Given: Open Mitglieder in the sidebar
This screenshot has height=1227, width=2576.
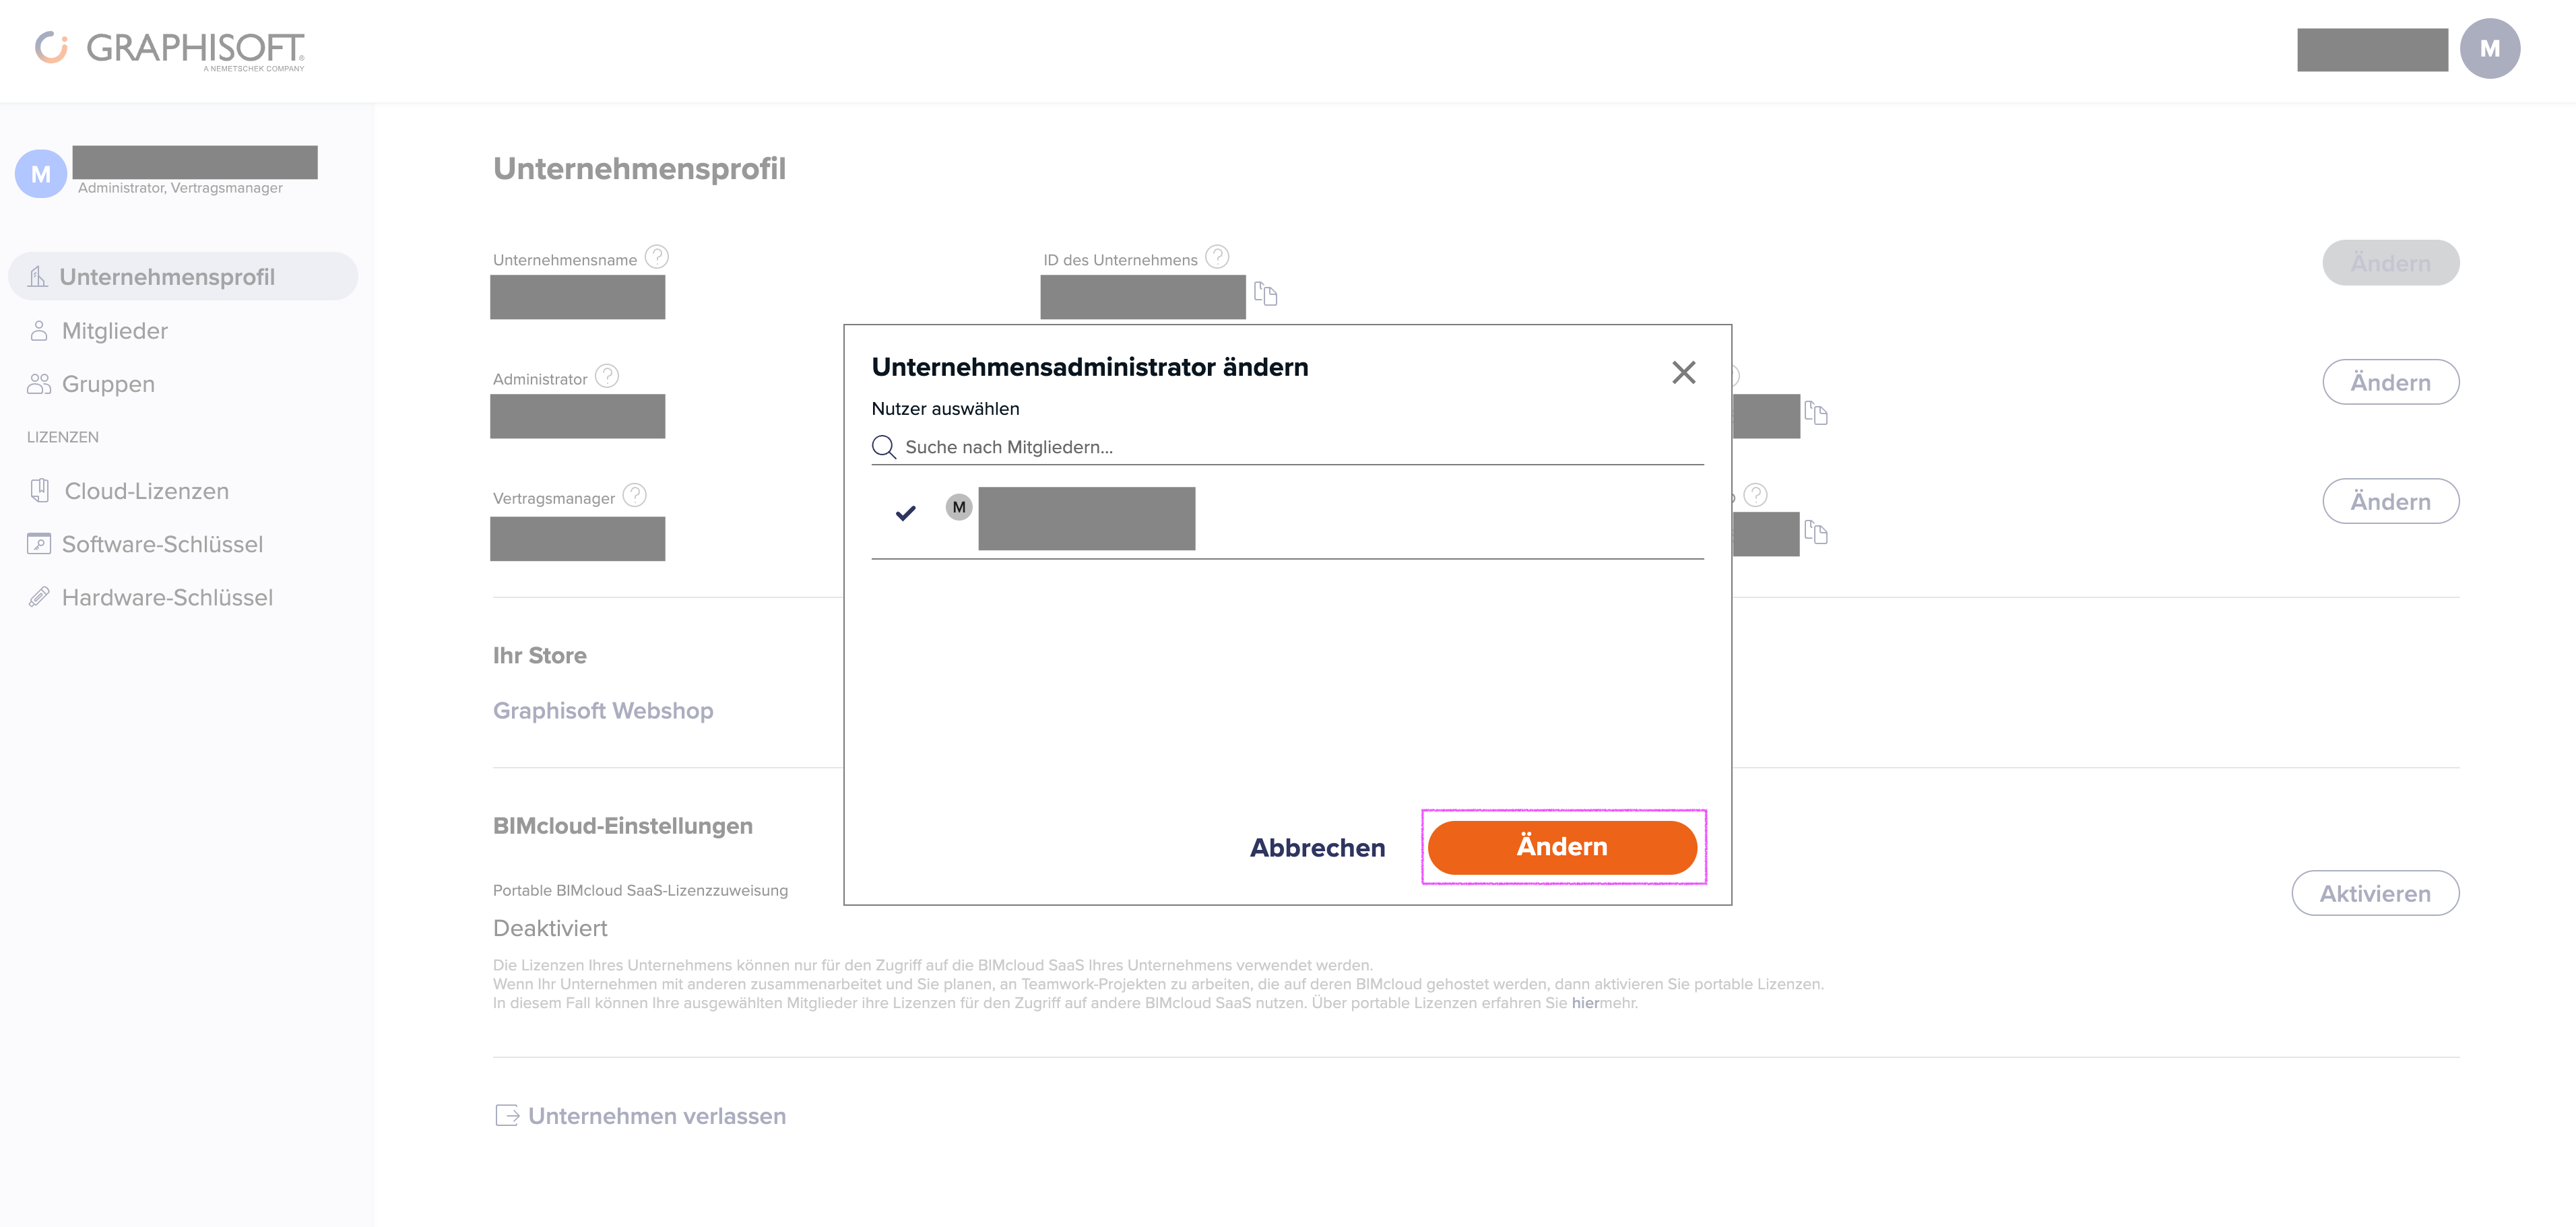Looking at the screenshot, I should pyautogui.click(x=114, y=331).
